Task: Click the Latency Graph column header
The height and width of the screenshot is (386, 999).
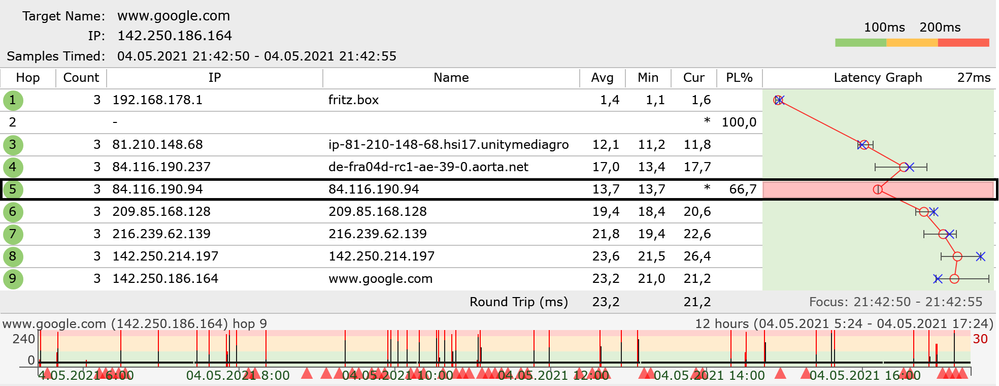Action: tap(878, 78)
